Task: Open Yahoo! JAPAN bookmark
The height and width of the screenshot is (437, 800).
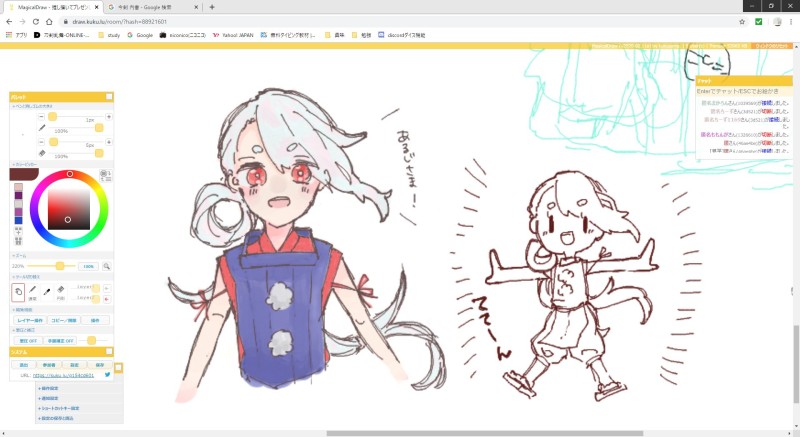Action: click(233, 35)
